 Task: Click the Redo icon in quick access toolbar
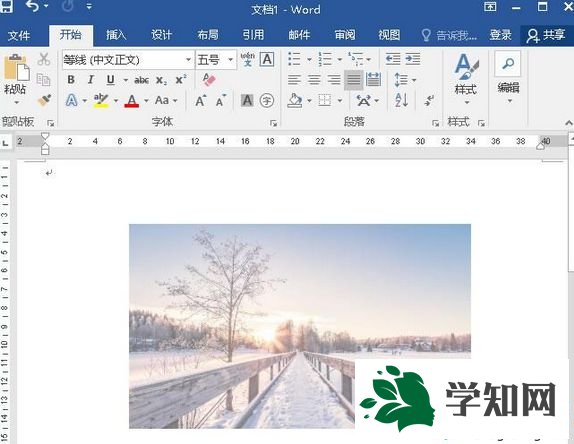[68, 6]
